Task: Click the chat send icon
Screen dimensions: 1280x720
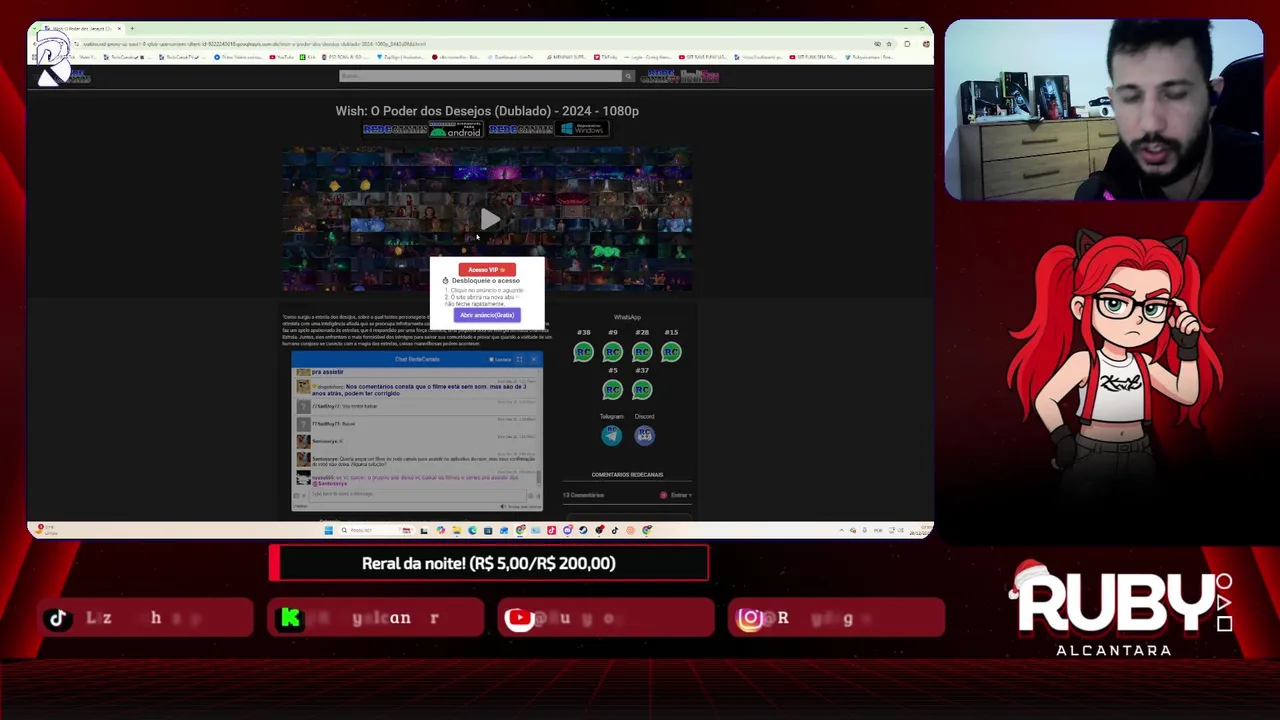Action: tap(538, 496)
